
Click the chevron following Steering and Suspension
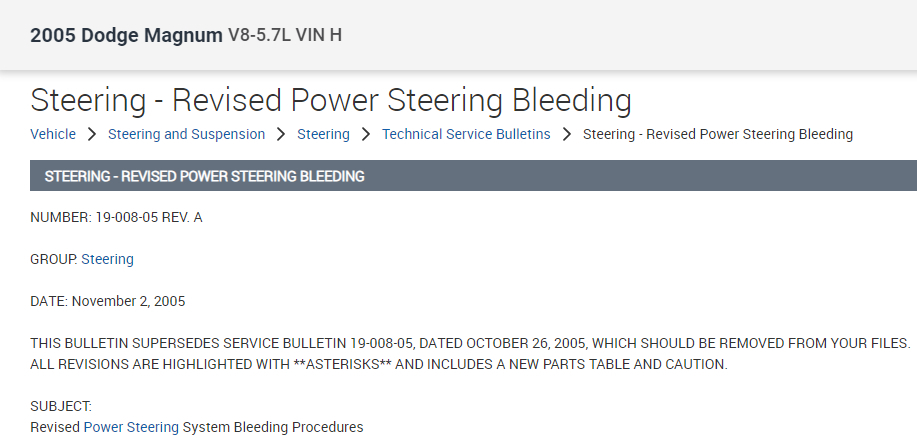pyautogui.click(x=281, y=134)
